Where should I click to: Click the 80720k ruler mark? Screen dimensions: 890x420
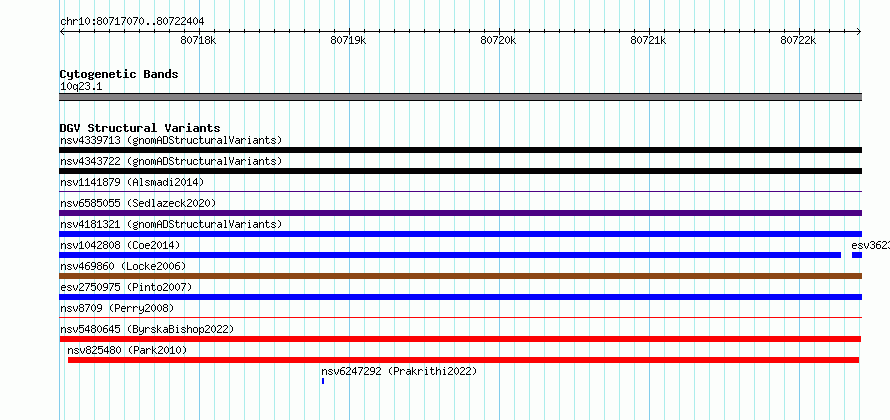(498, 40)
